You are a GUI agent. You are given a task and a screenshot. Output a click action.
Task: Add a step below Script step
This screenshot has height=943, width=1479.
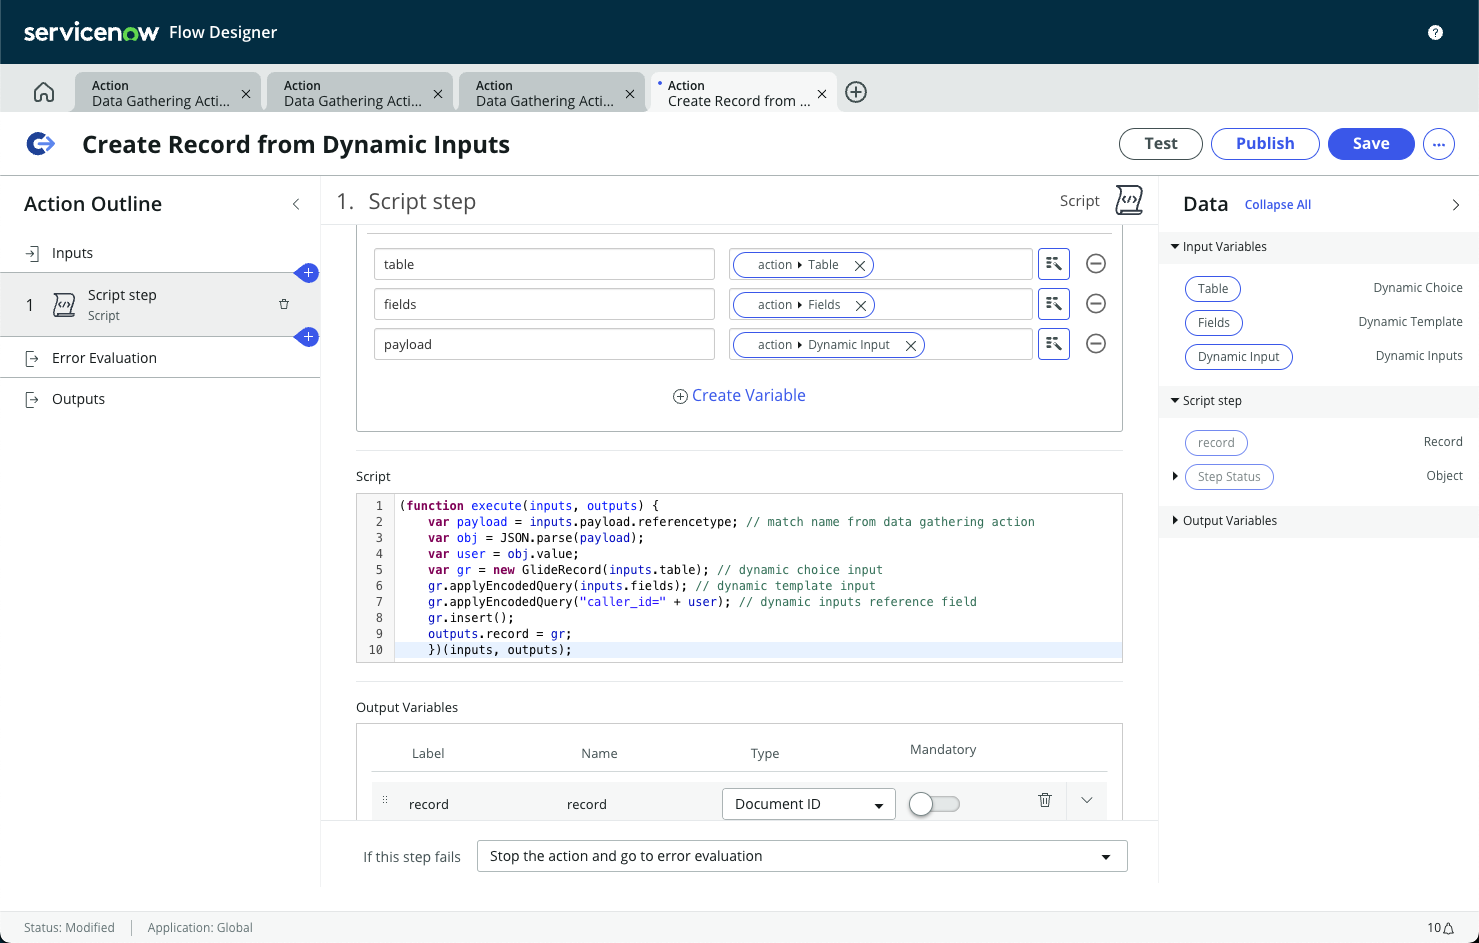pyautogui.click(x=308, y=337)
